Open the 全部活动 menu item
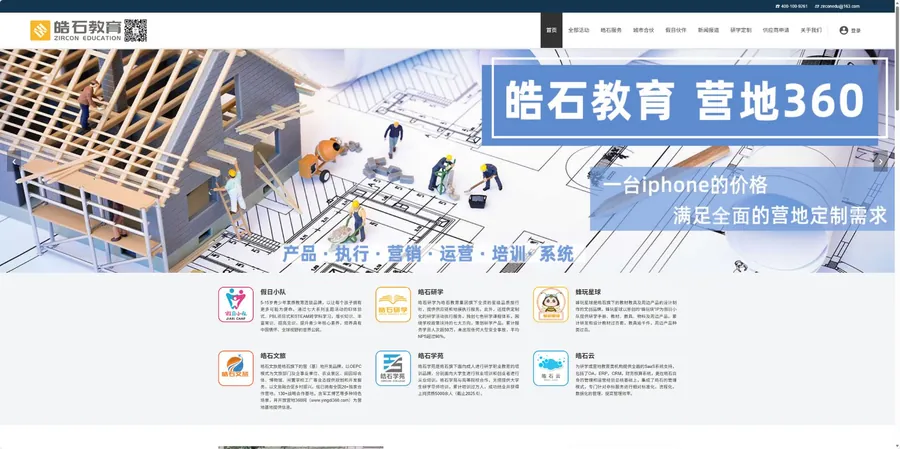Screen dimensions: 900x449 [x=579, y=30]
